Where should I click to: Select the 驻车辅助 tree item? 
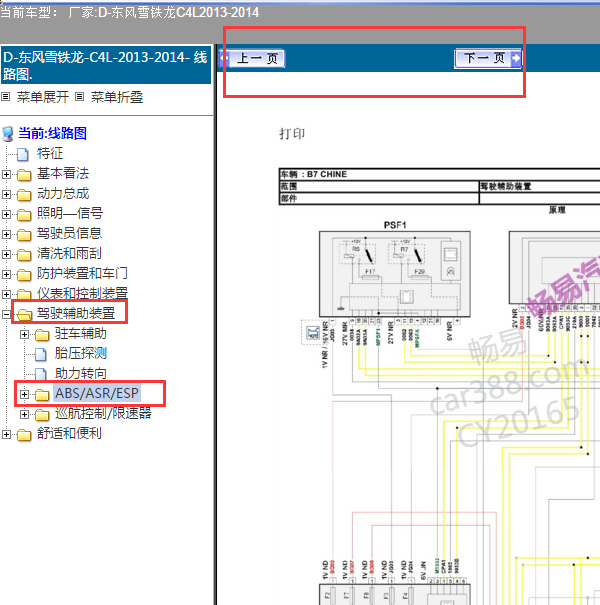(x=81, y=333)
